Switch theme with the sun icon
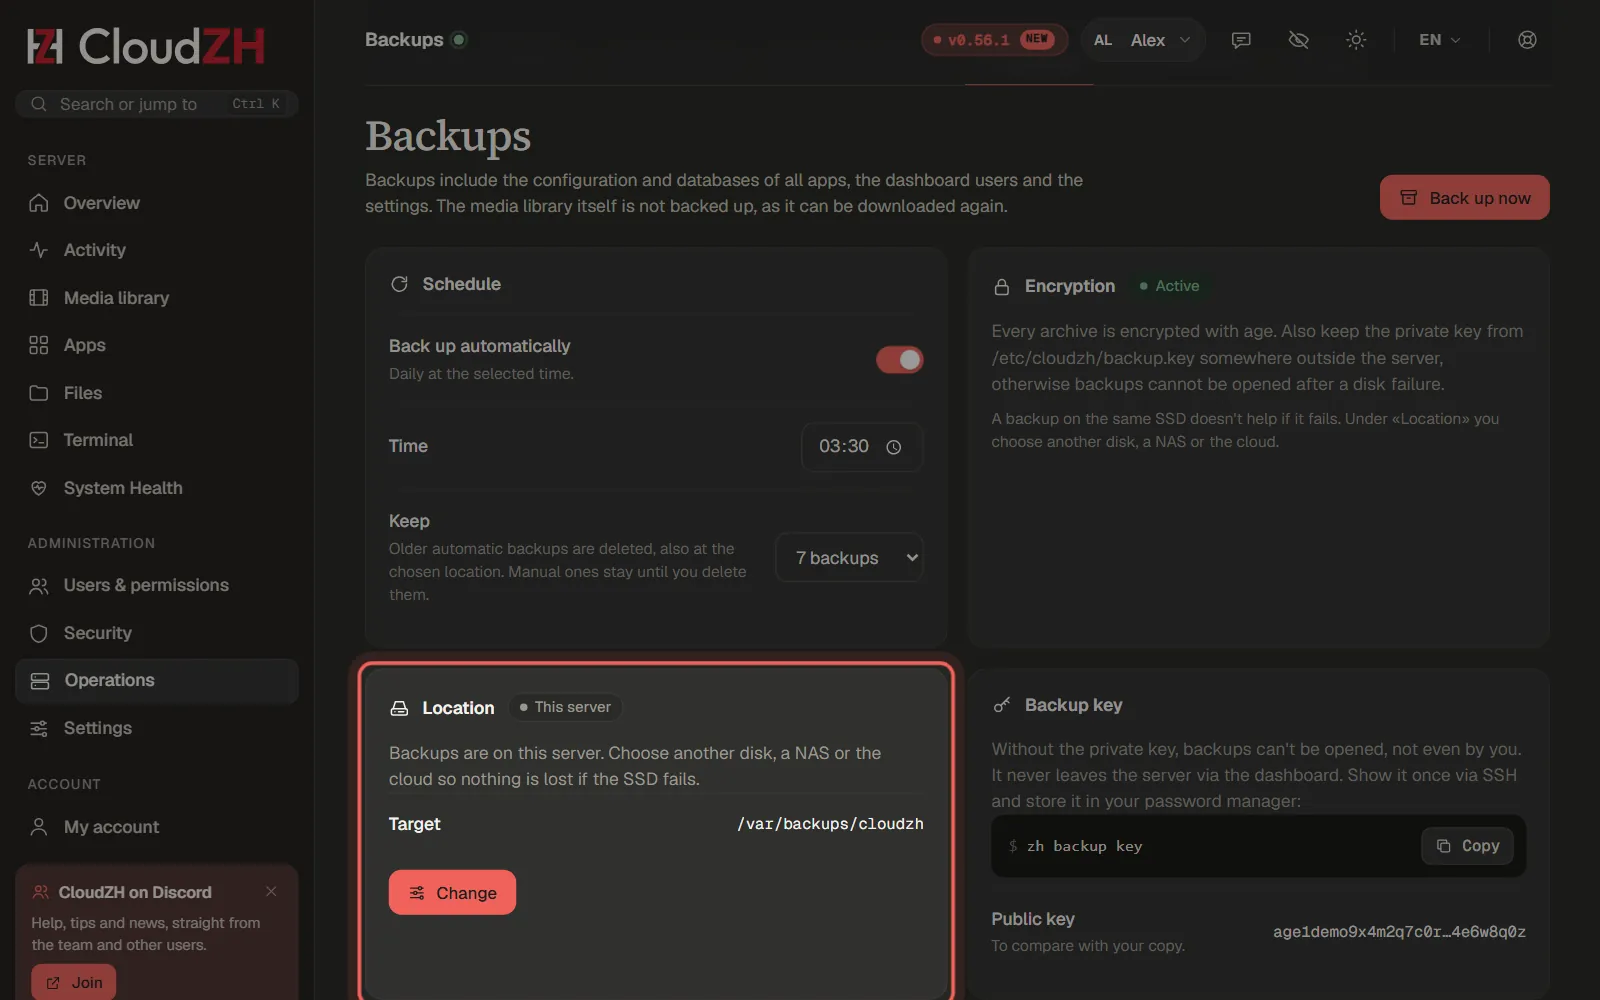This screenshot has height=1000, width=1600. [x=1356, y=40]
